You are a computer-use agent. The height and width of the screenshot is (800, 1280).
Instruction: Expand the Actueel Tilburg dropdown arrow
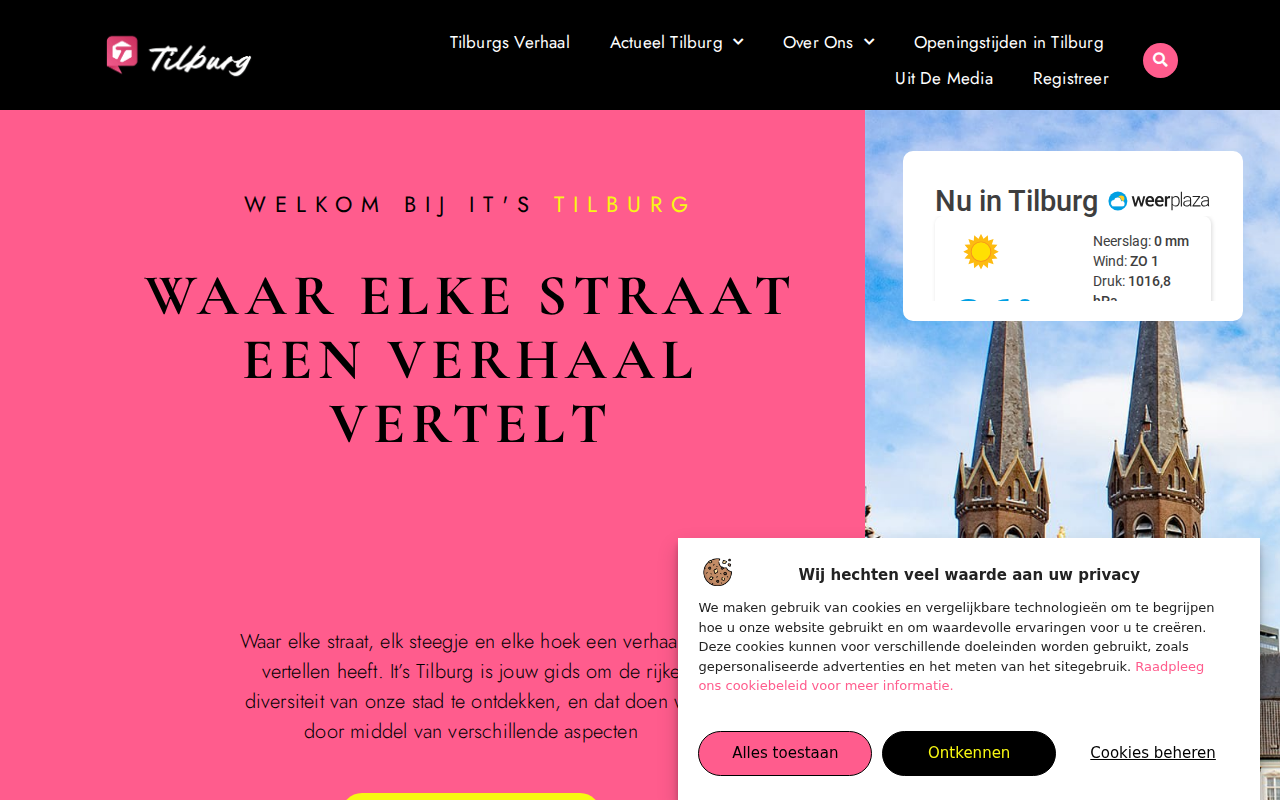(x=738, y=42)
